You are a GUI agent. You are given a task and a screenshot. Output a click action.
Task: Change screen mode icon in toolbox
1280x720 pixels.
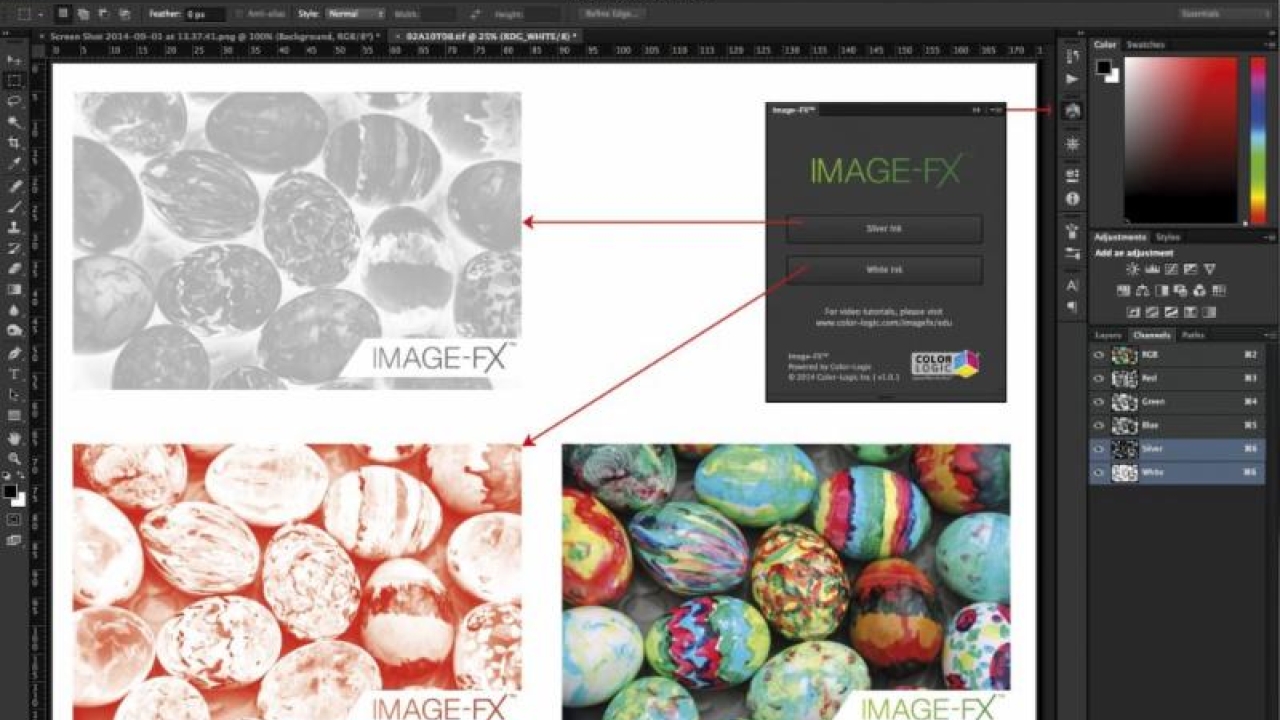(x=14, y=540)
